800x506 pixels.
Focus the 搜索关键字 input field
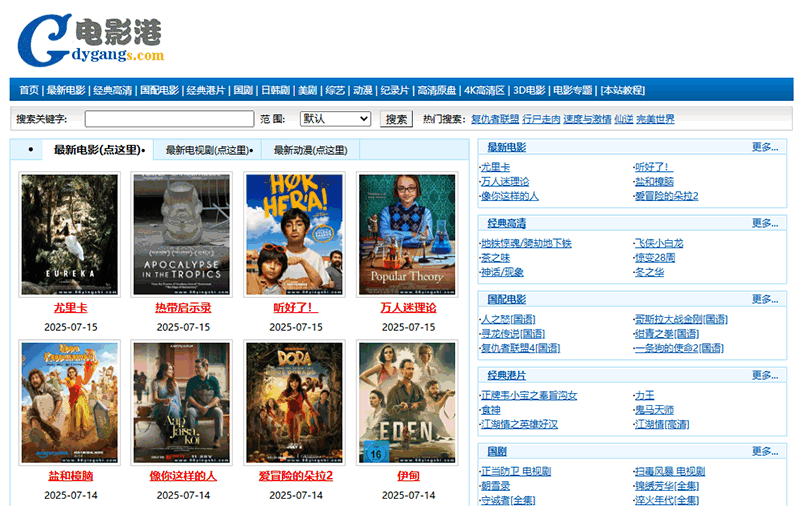coord(169,119)
